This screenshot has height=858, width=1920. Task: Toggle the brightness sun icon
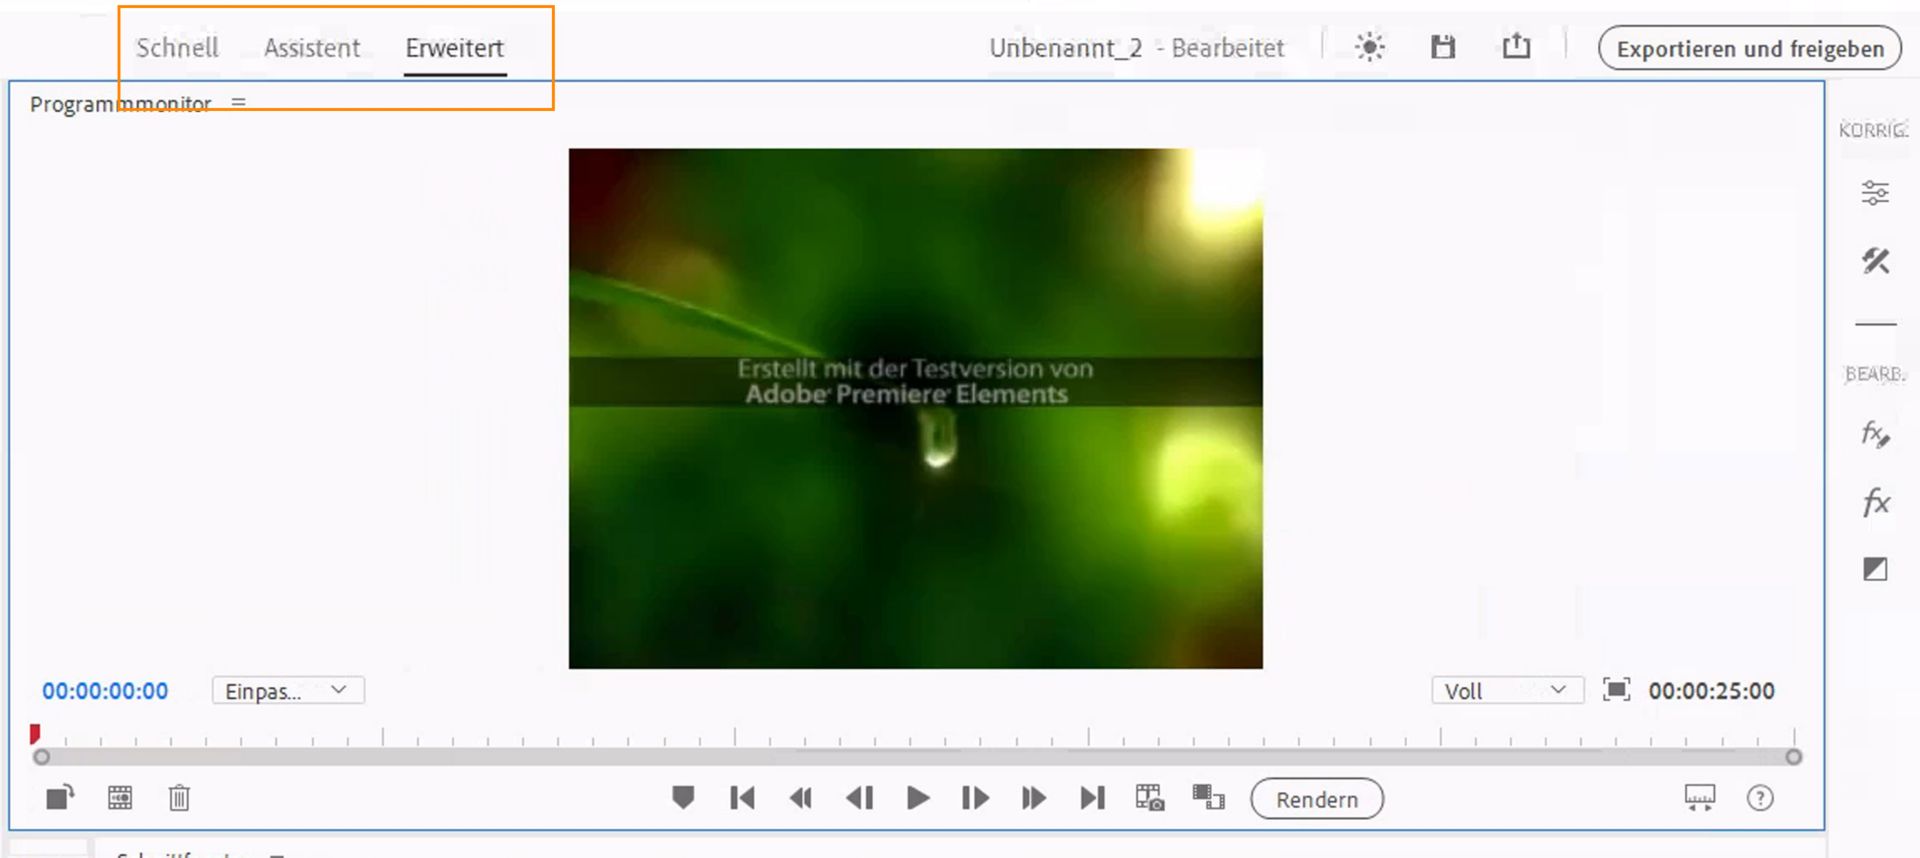point(1369,47)
